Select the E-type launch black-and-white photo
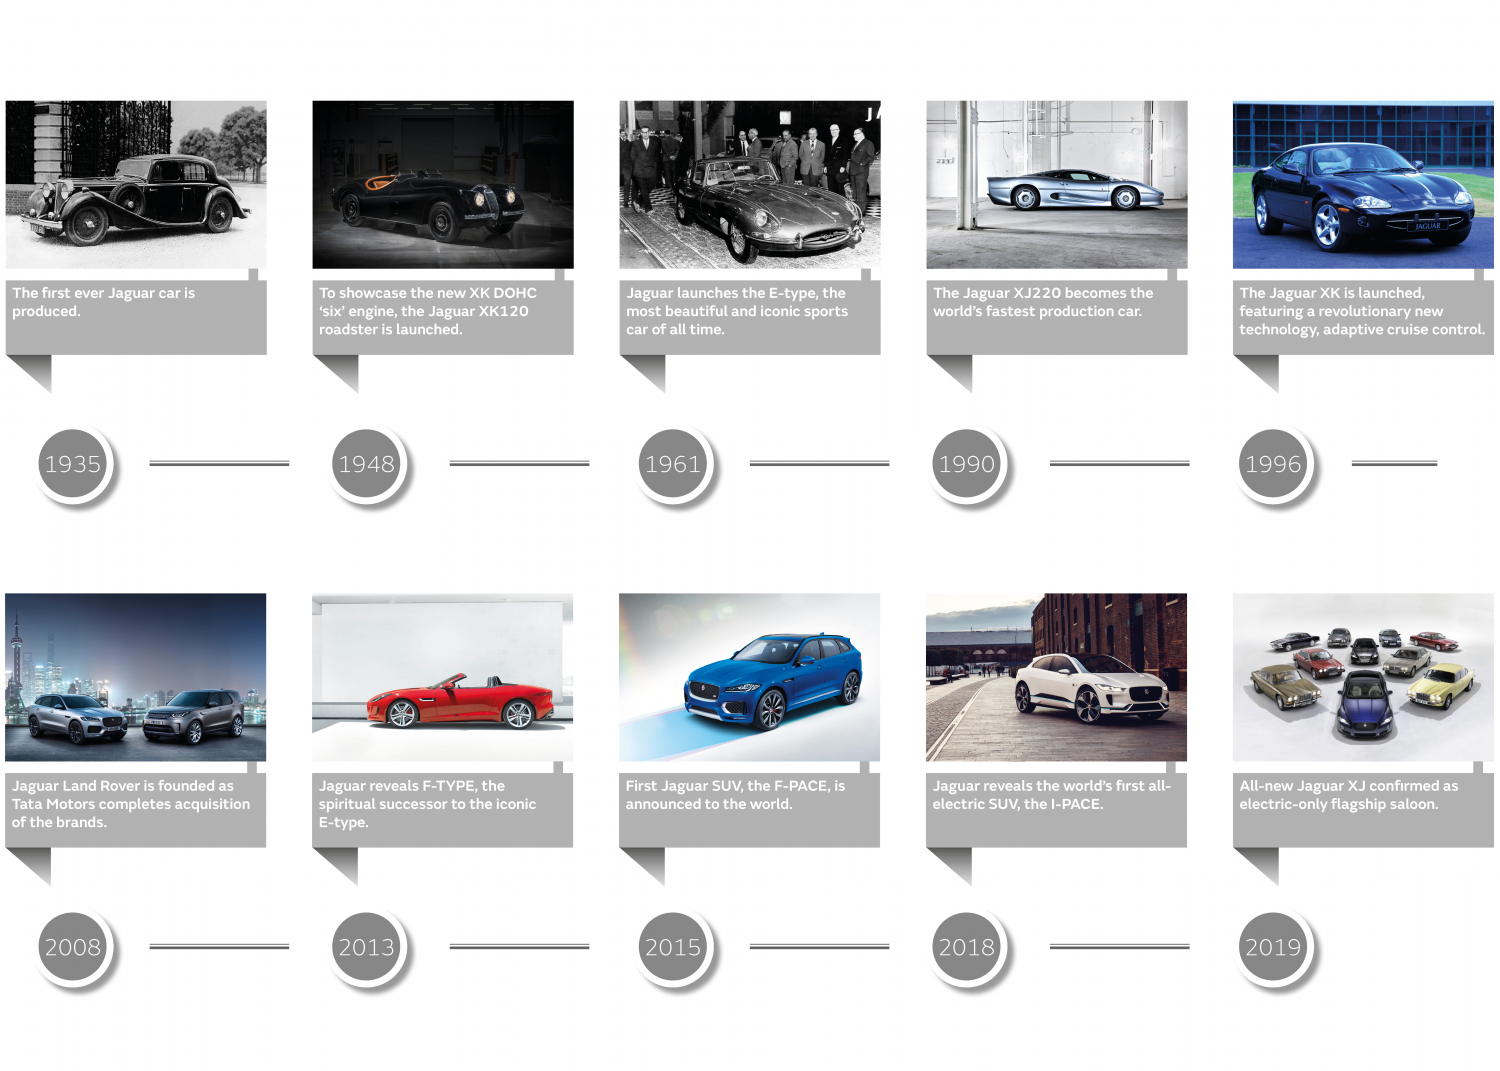The width and height of the screenshot is (1500, 1071). 750,184
